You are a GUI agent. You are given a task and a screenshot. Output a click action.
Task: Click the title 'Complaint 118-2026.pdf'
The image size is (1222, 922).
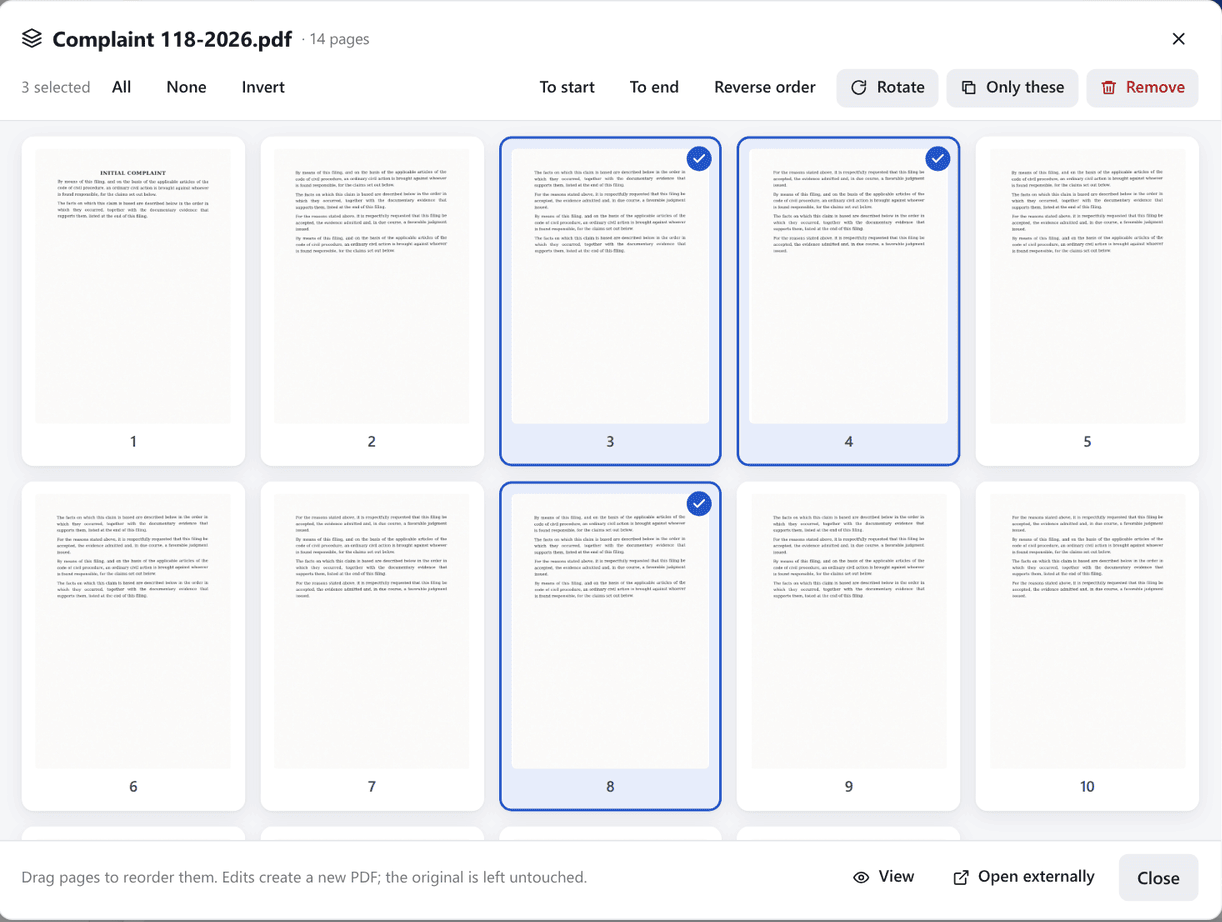click(x=174, y=39)
